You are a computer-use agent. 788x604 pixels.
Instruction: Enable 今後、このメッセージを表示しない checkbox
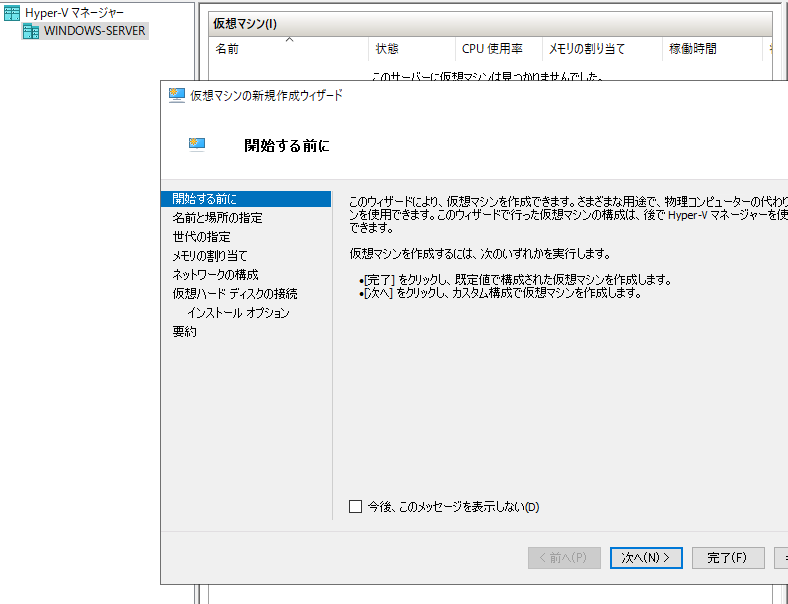coord(355,507)
